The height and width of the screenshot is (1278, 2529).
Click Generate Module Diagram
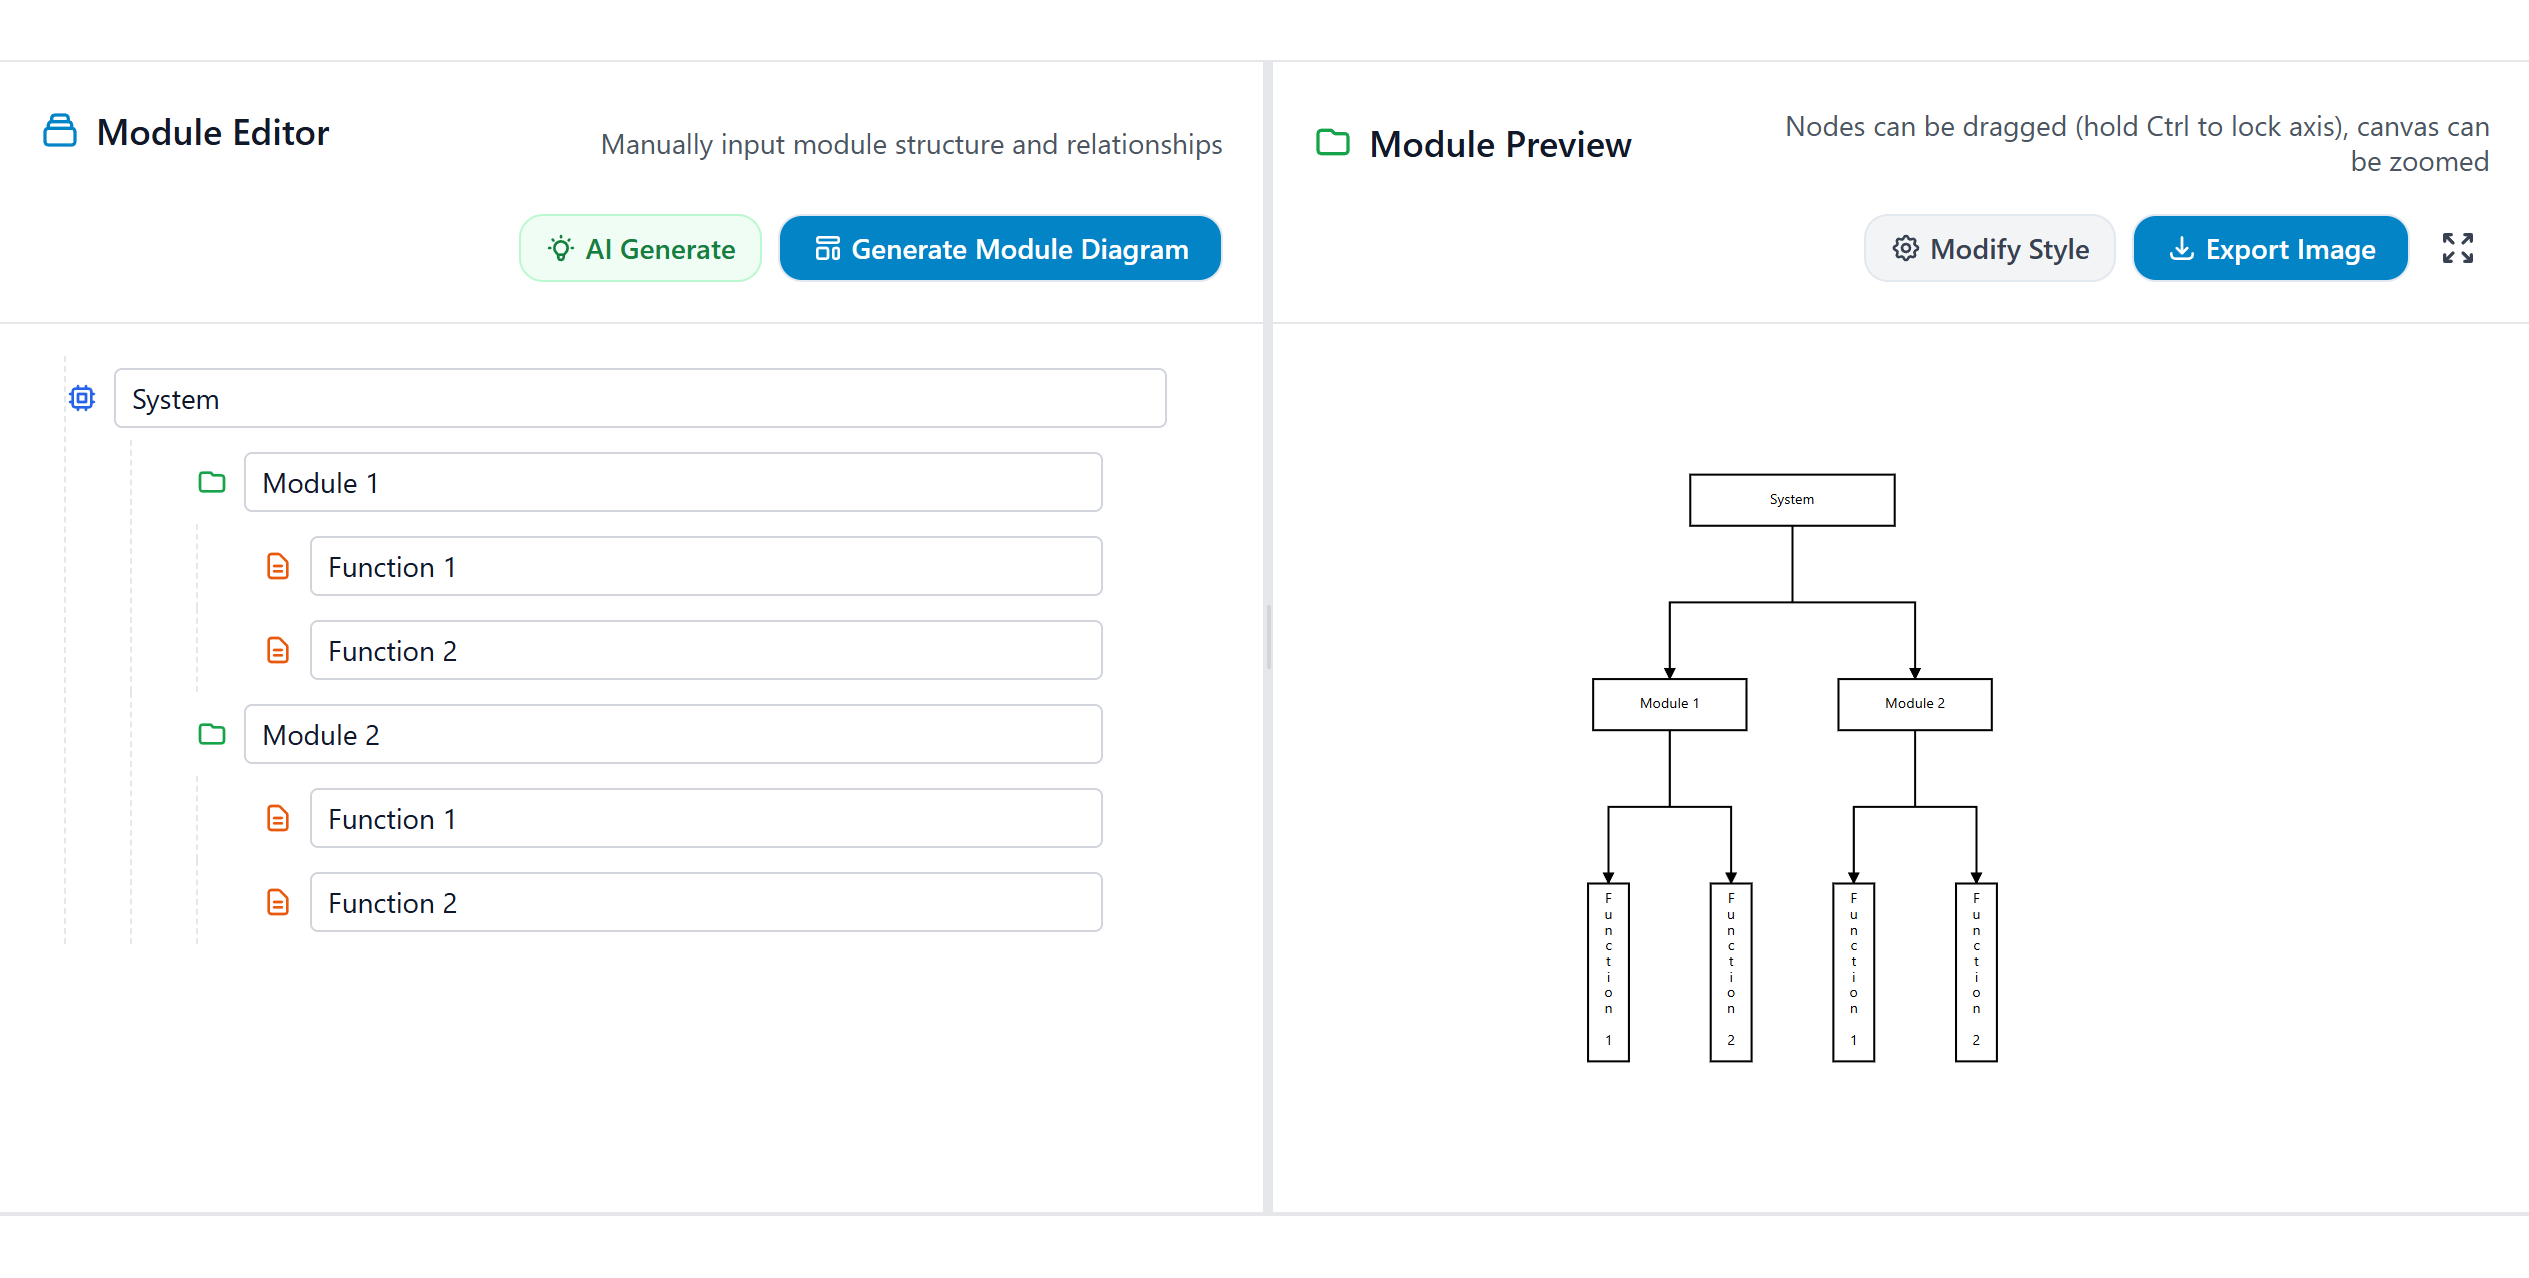coord(999,248)
